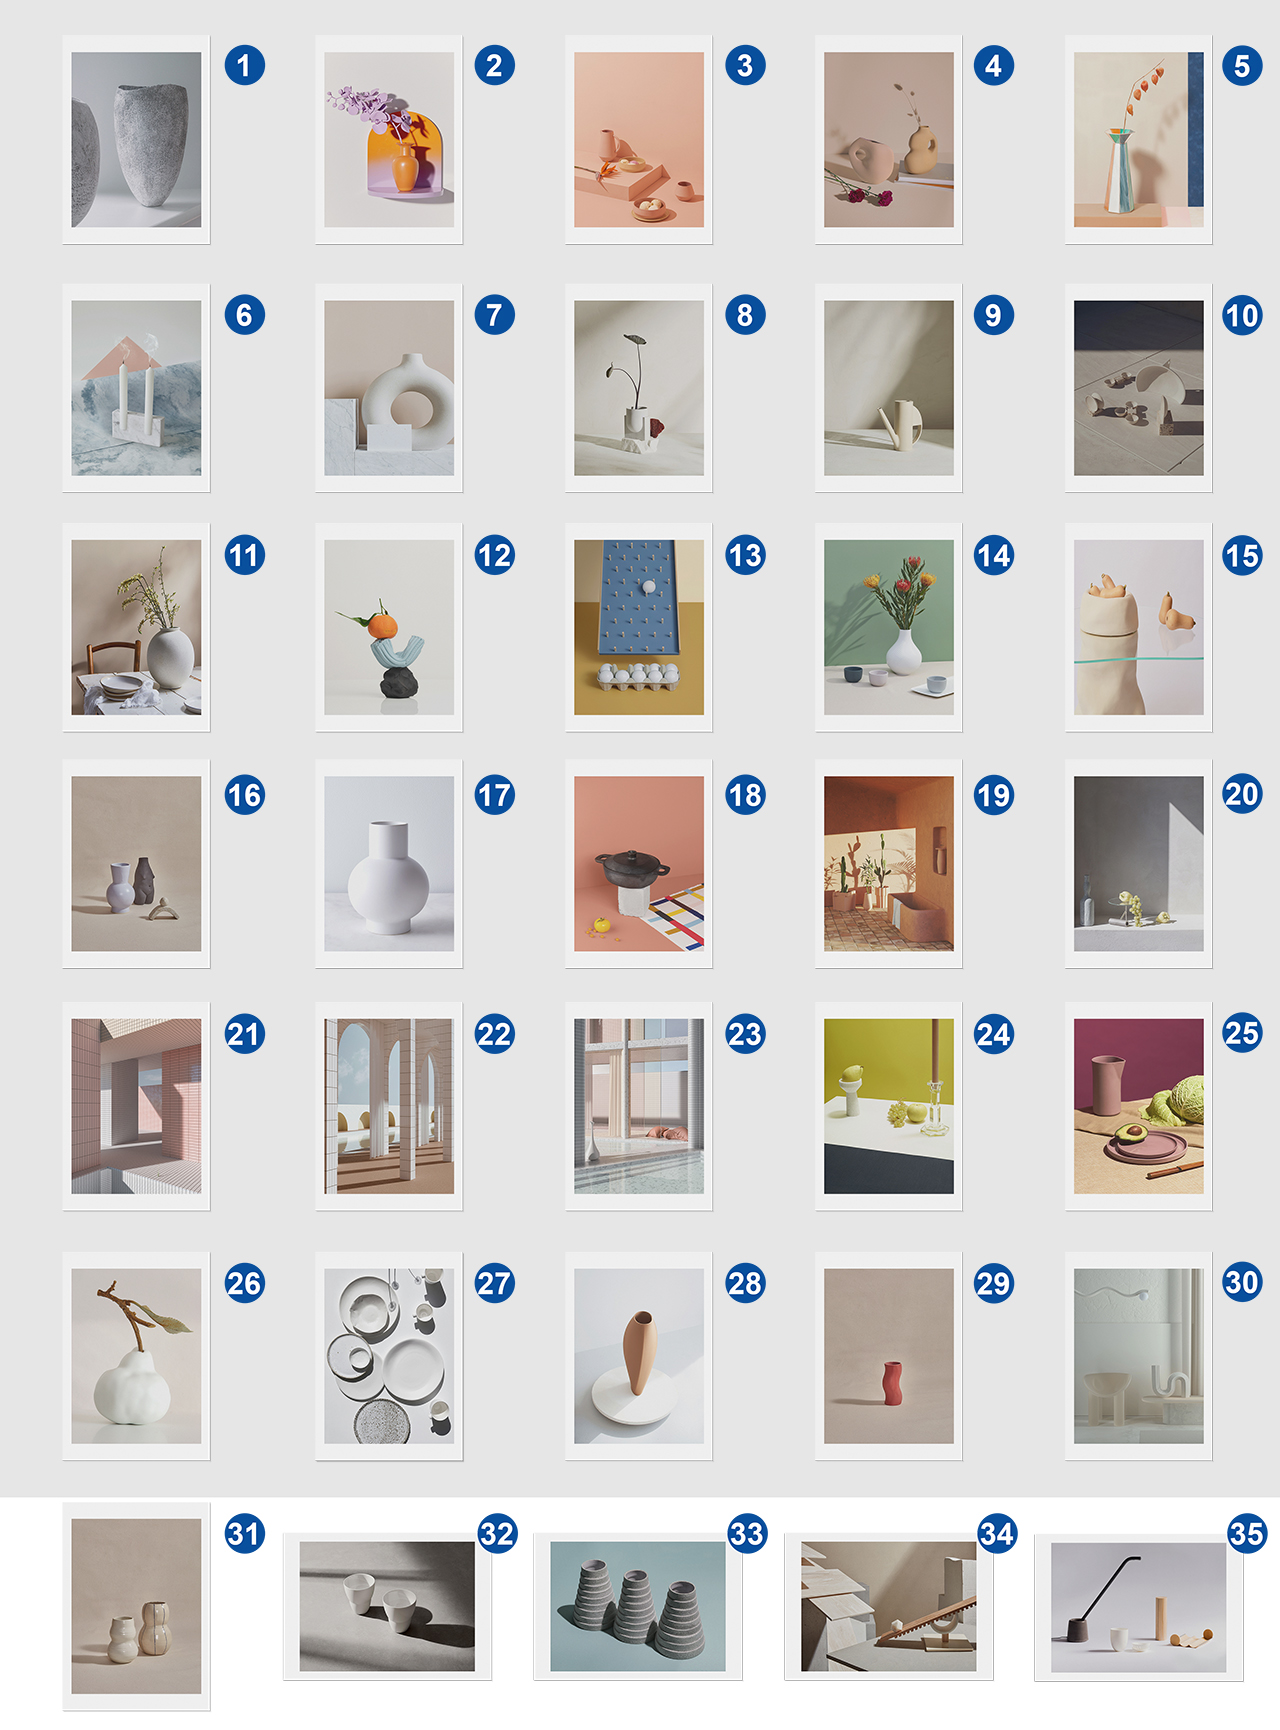The width and height of the screenshot is (1280, 1730).
Task: Open the red and yellow flowers print
Action: [889, 627]
